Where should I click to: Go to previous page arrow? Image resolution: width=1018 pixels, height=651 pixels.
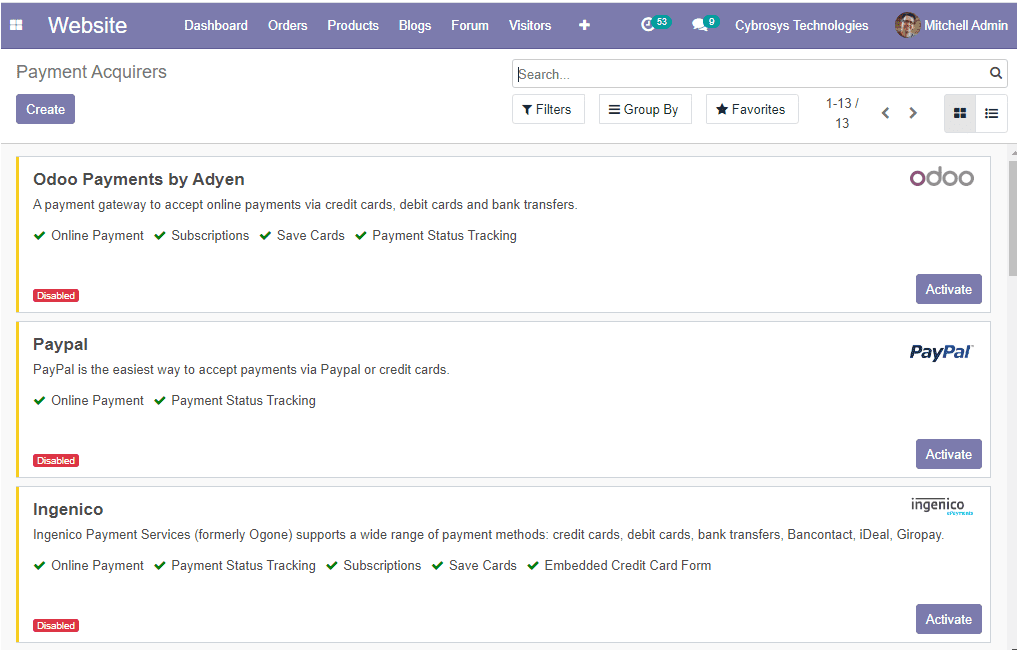click(885, 113)
